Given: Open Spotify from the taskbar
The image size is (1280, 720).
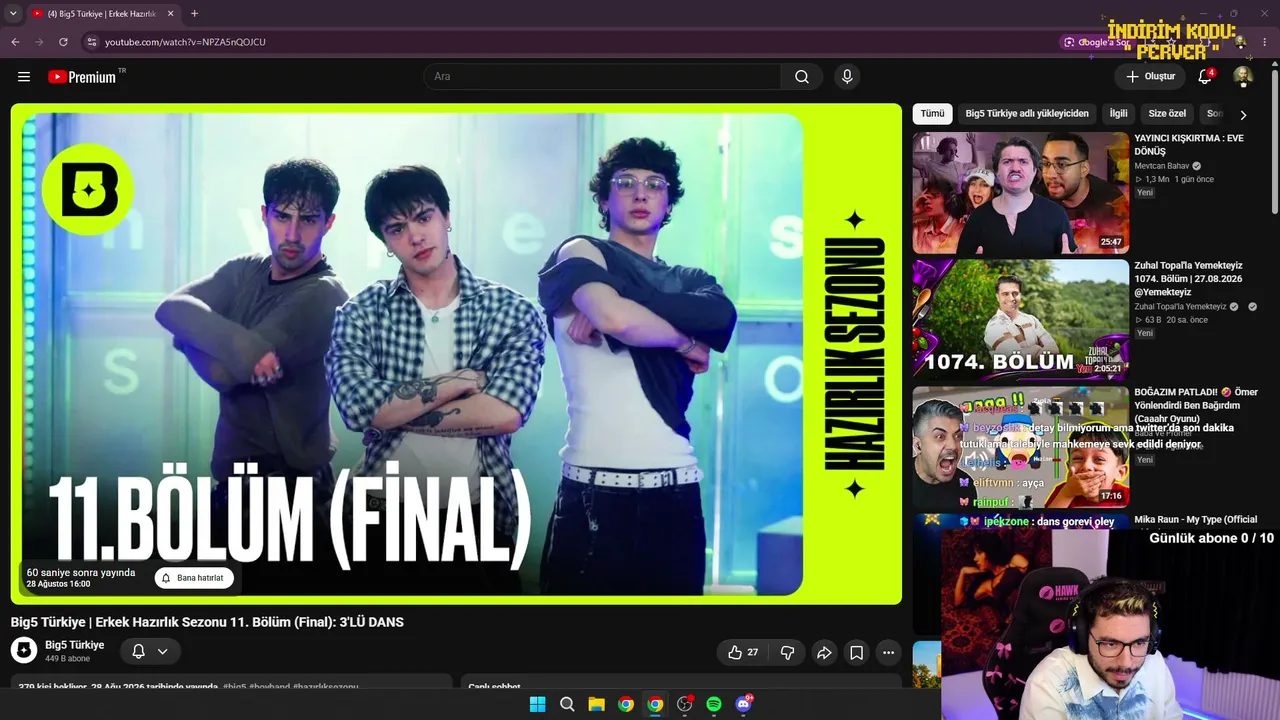Looking at the screenshot, I should [x=714, y=704].
